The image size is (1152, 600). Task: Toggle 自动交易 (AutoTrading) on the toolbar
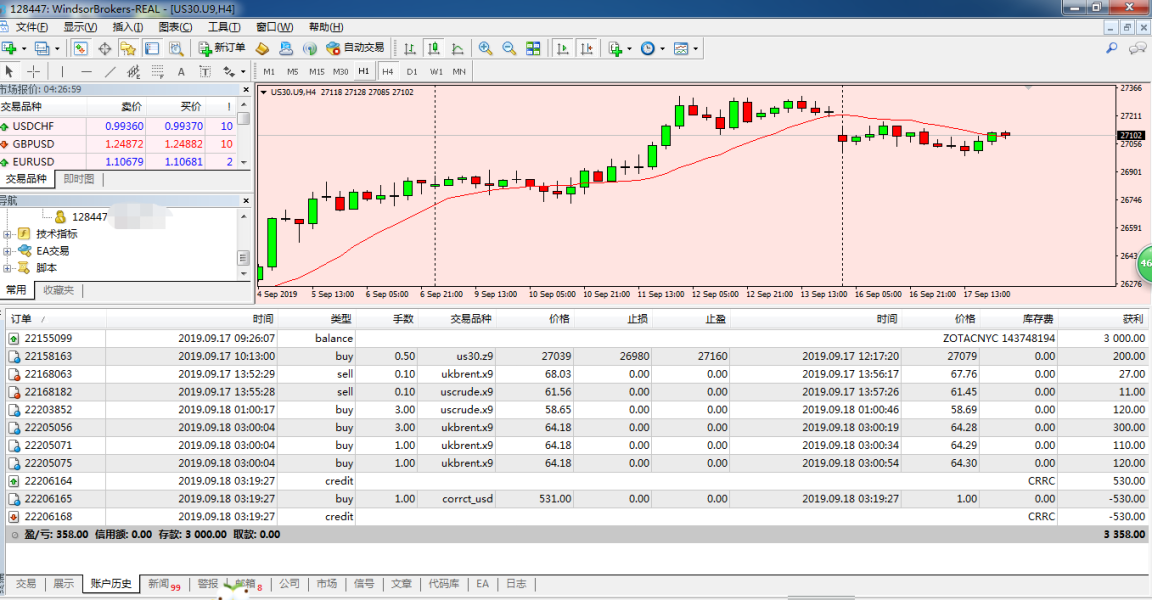pos(355,48)
